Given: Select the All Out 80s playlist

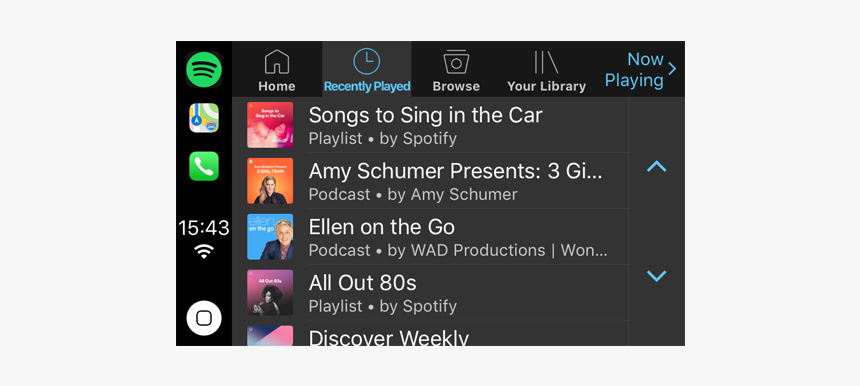Looking at the screenshot, I should tap(431, 293).
